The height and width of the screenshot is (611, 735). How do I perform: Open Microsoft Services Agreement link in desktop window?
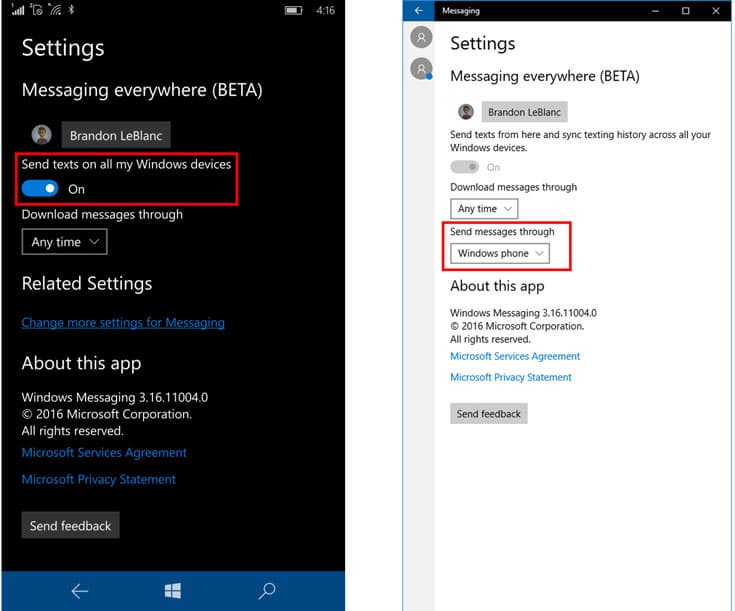515,356
